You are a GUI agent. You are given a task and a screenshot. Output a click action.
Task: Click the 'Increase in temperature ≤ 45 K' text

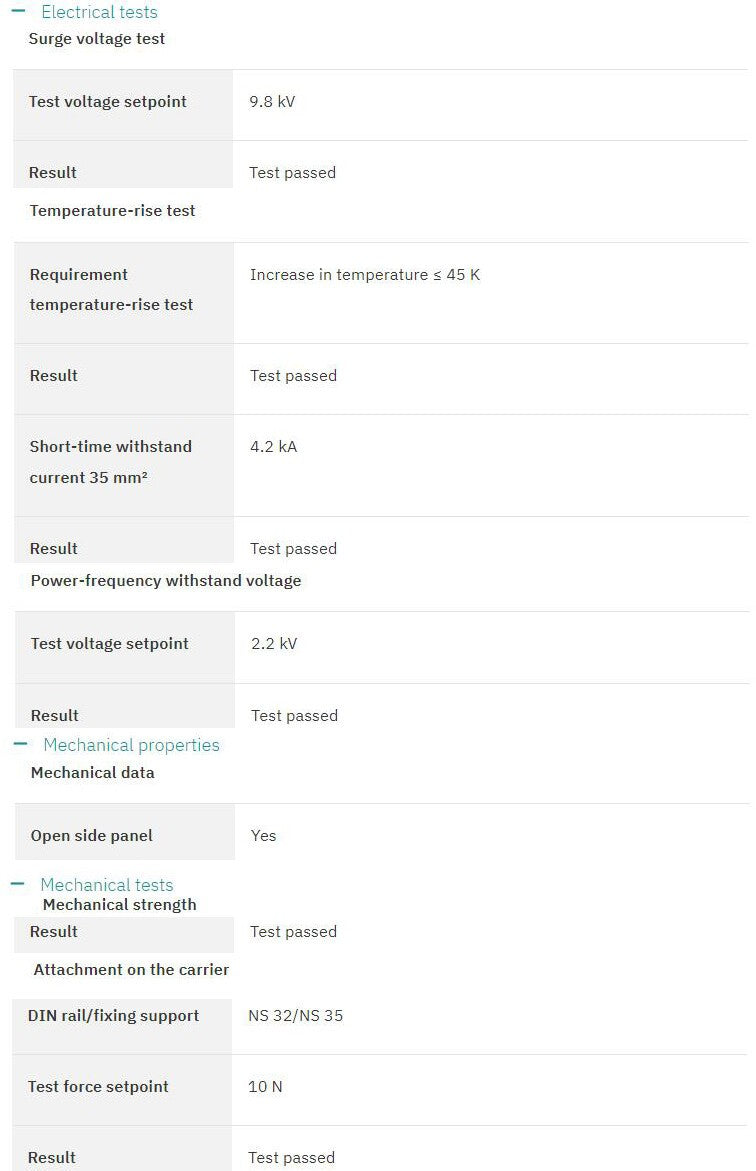click(365, 274)
